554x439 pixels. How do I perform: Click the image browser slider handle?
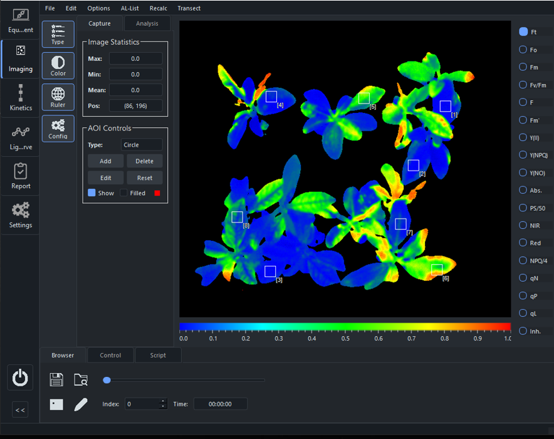(x=107, y=380)
